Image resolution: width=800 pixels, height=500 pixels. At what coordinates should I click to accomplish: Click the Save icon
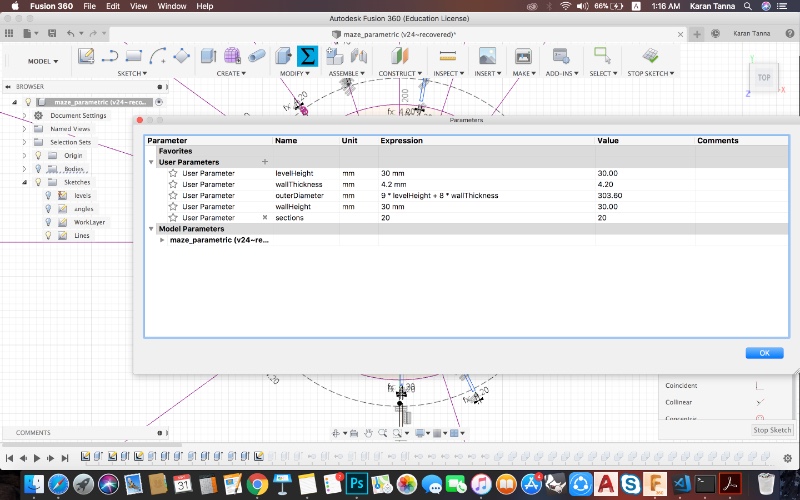click(52, 33)
